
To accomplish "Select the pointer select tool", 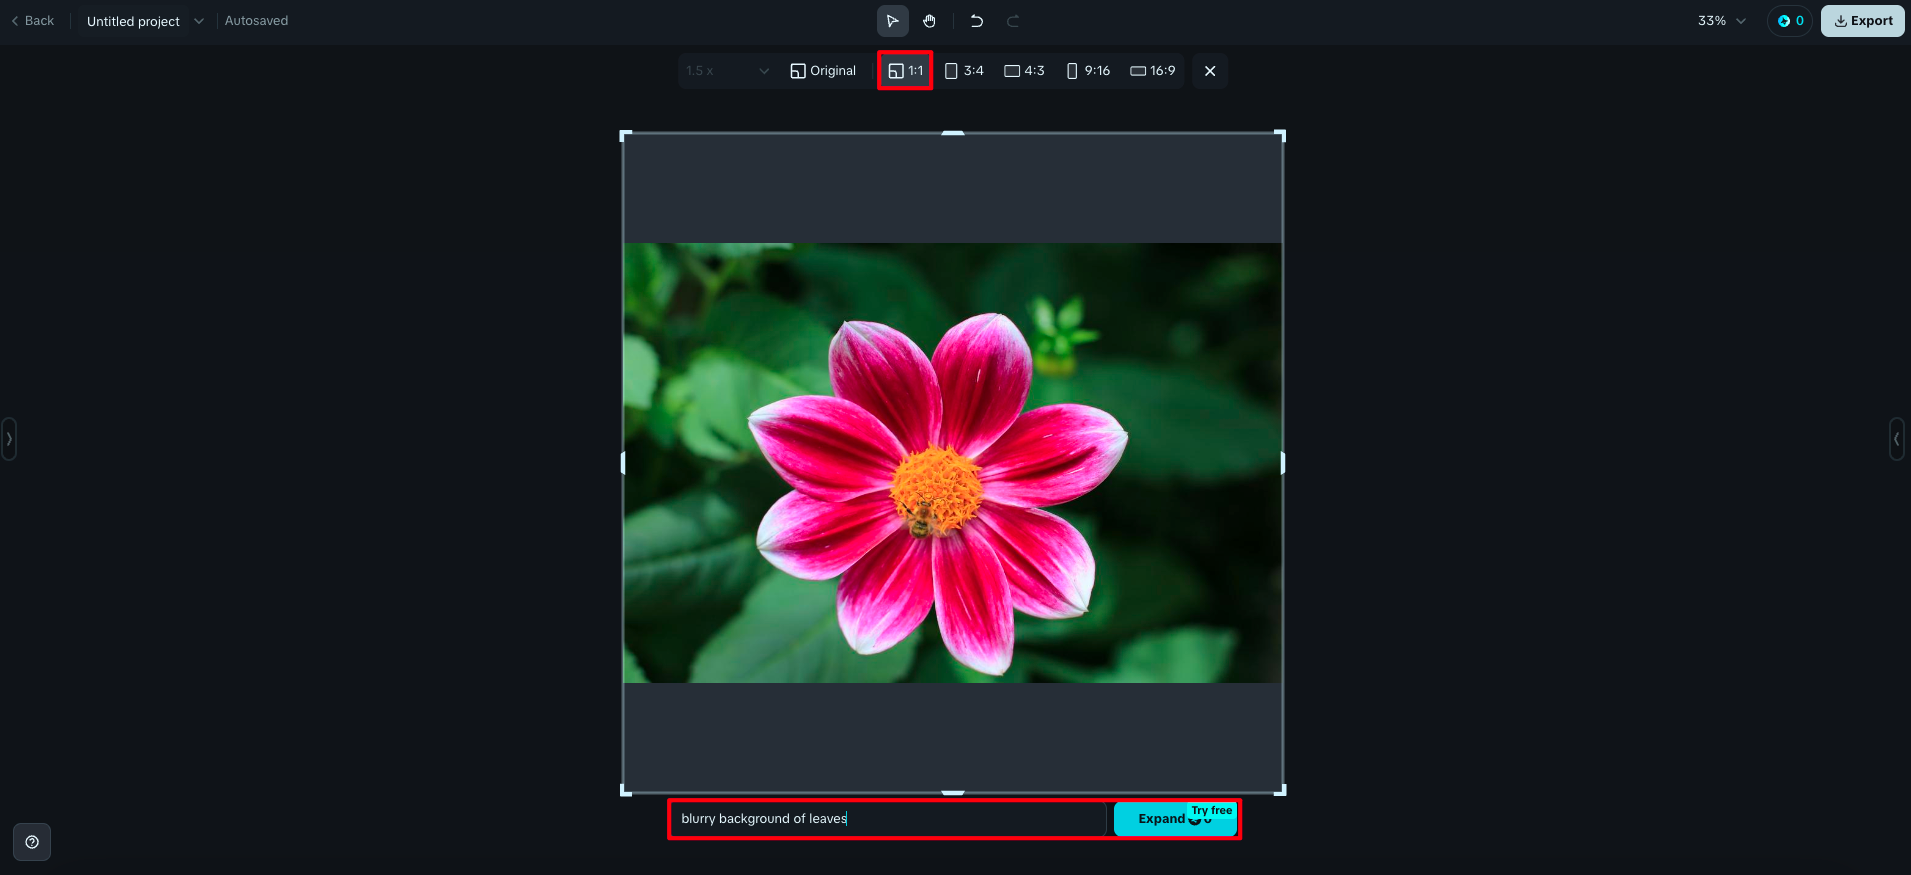I will tap(892, 21).
